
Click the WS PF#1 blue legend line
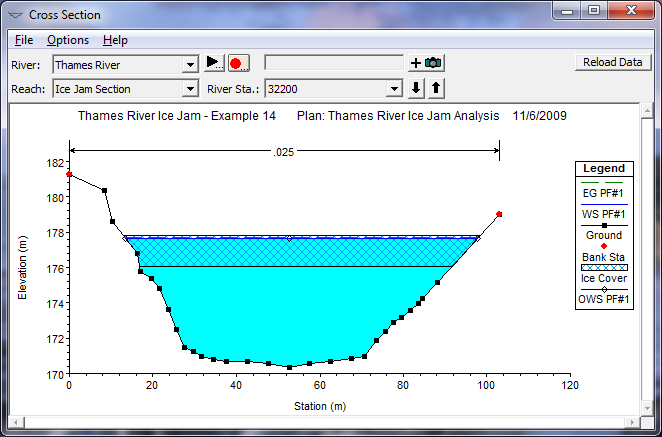coord(604,203)
